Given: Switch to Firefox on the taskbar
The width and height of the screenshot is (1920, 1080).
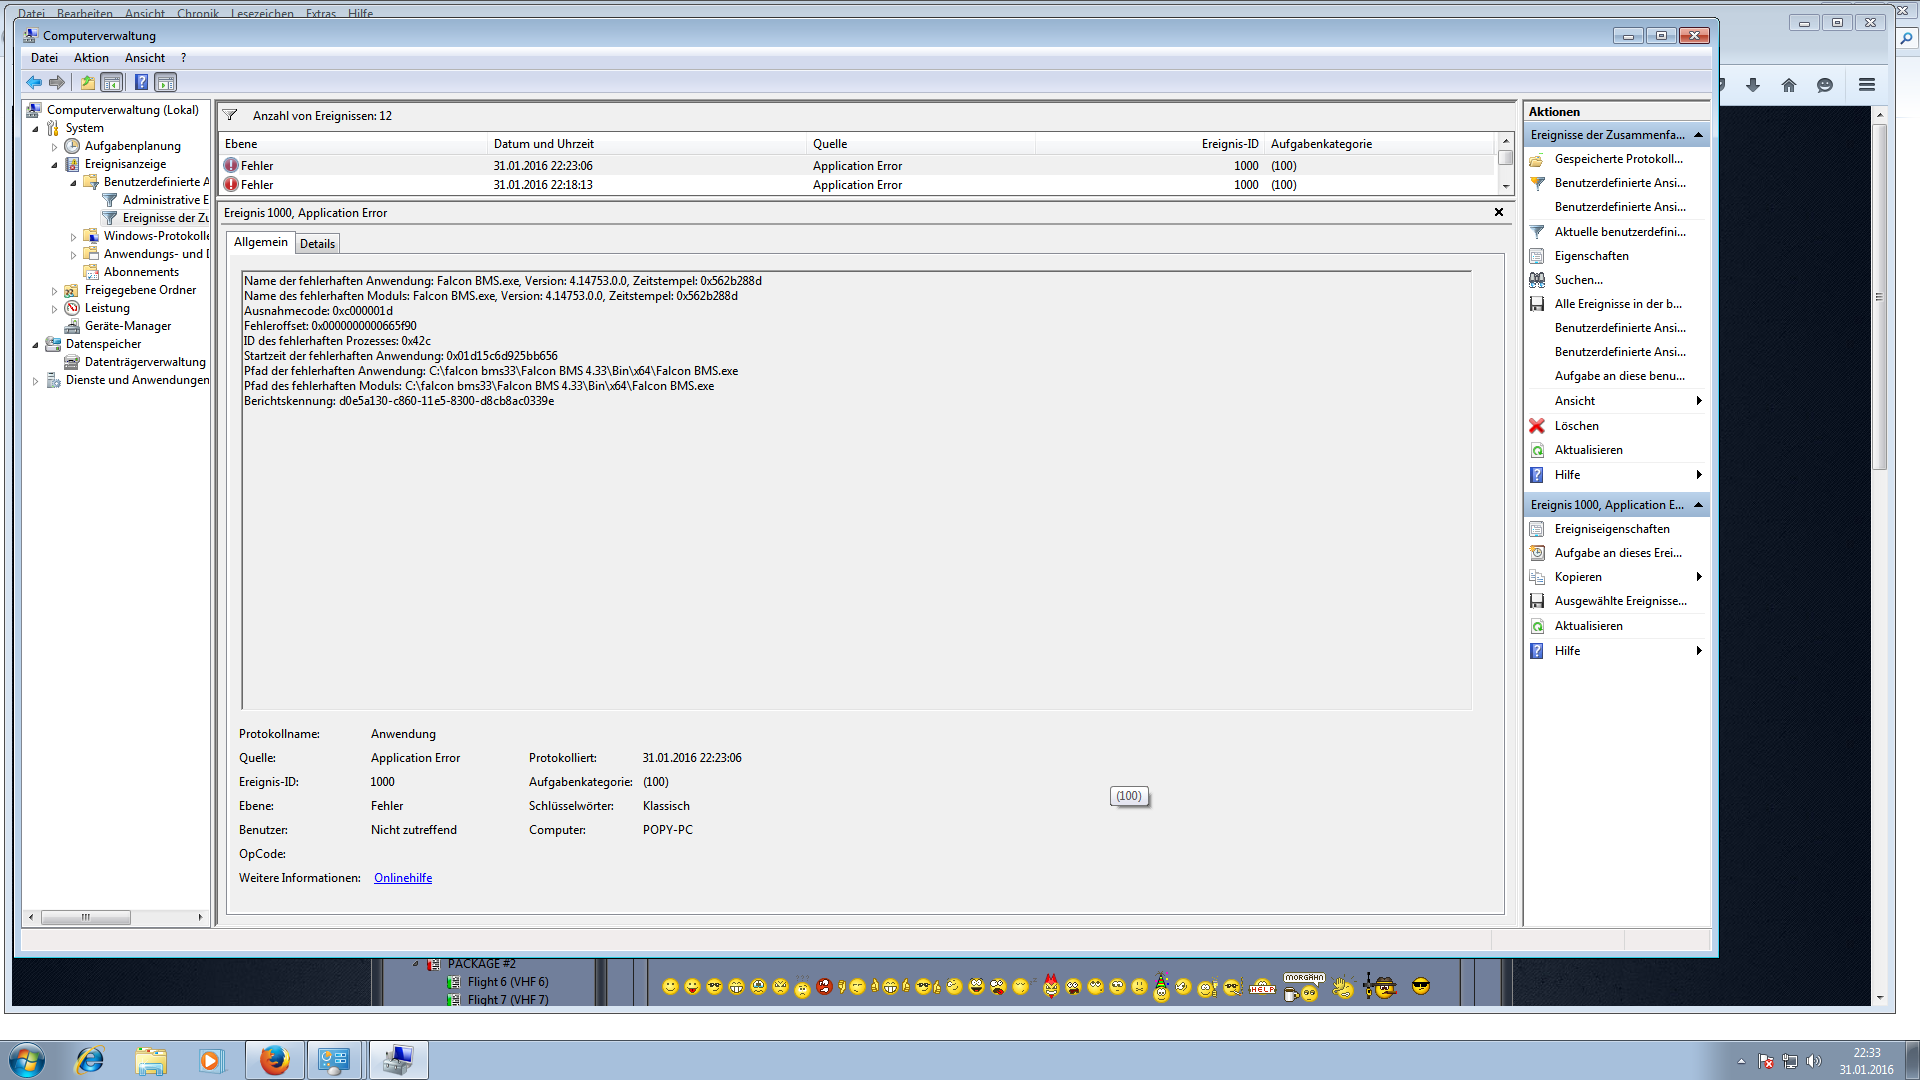Looking at the screenshot, I should [274, 1060].
